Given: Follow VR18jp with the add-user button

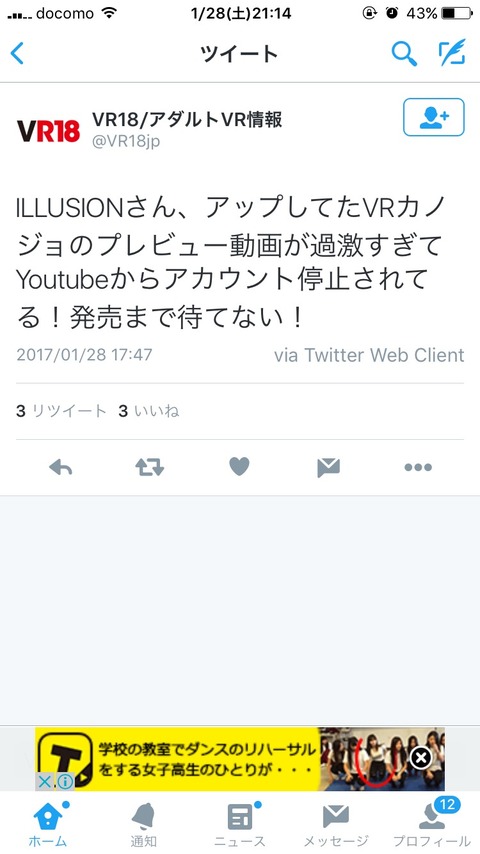Looking at the screenshot, I should (434, 117).
